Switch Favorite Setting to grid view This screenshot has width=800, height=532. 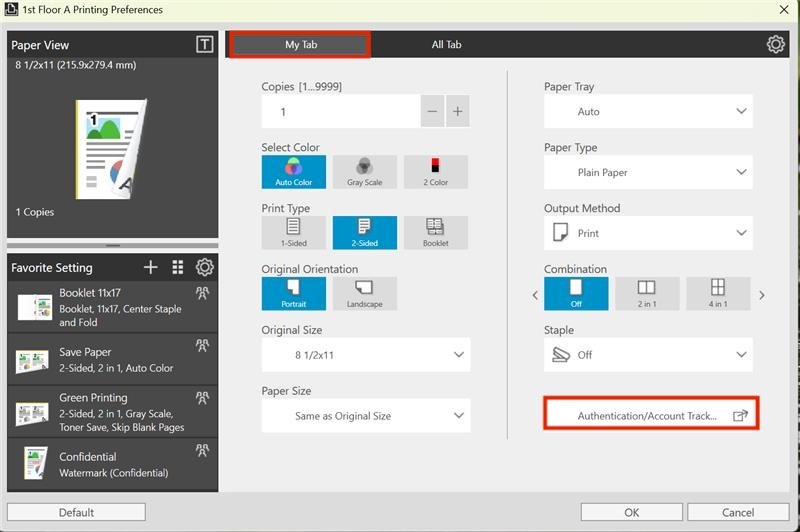click(x=178, y=267)
